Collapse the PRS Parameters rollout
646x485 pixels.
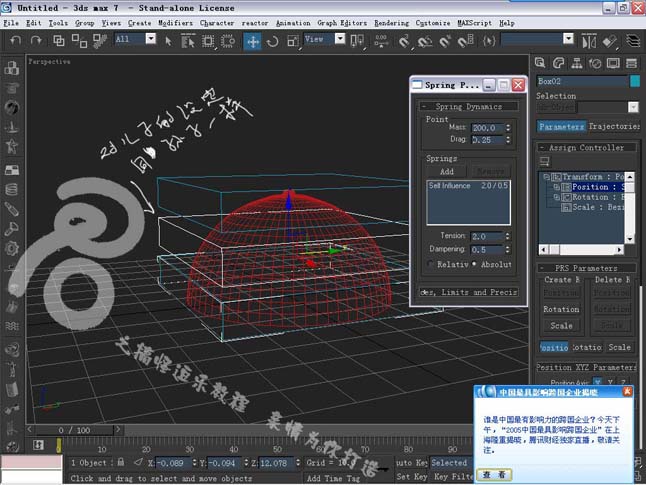coord(587,268)
